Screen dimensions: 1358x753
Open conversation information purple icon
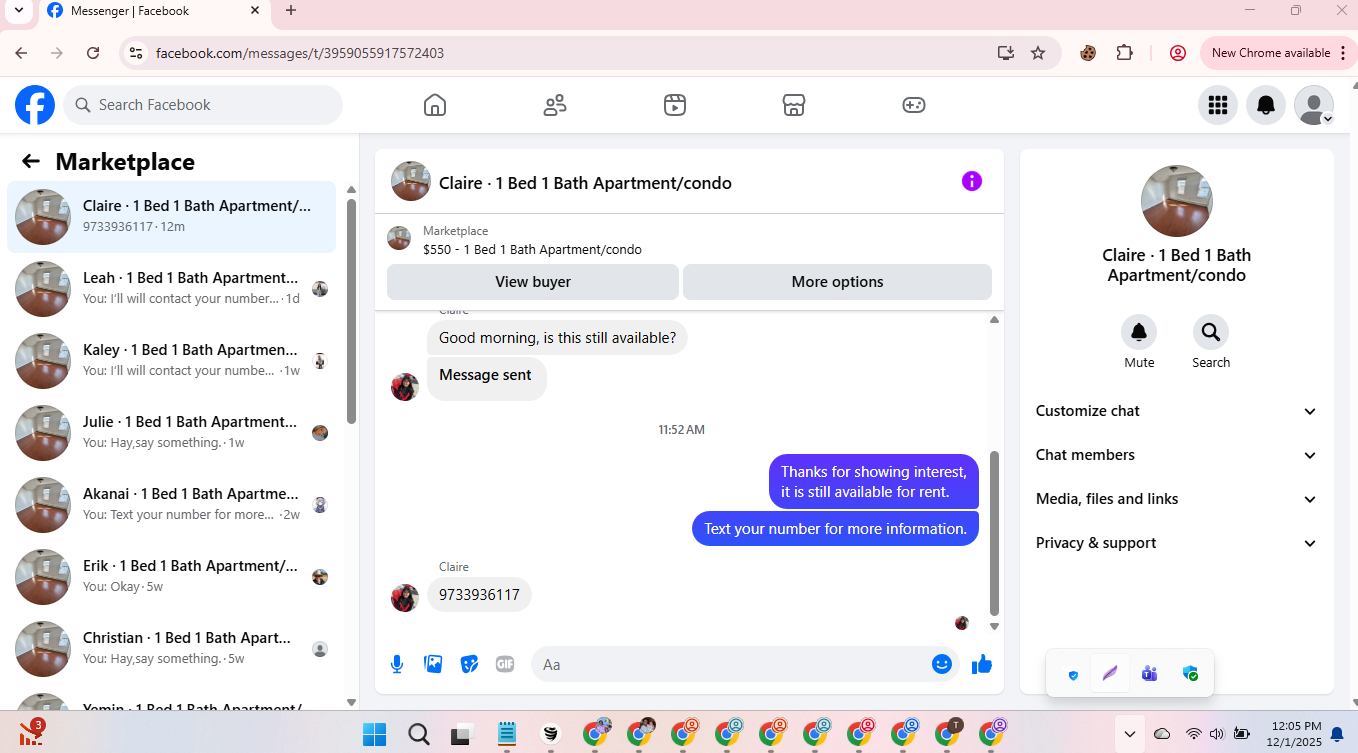point(972,181)
